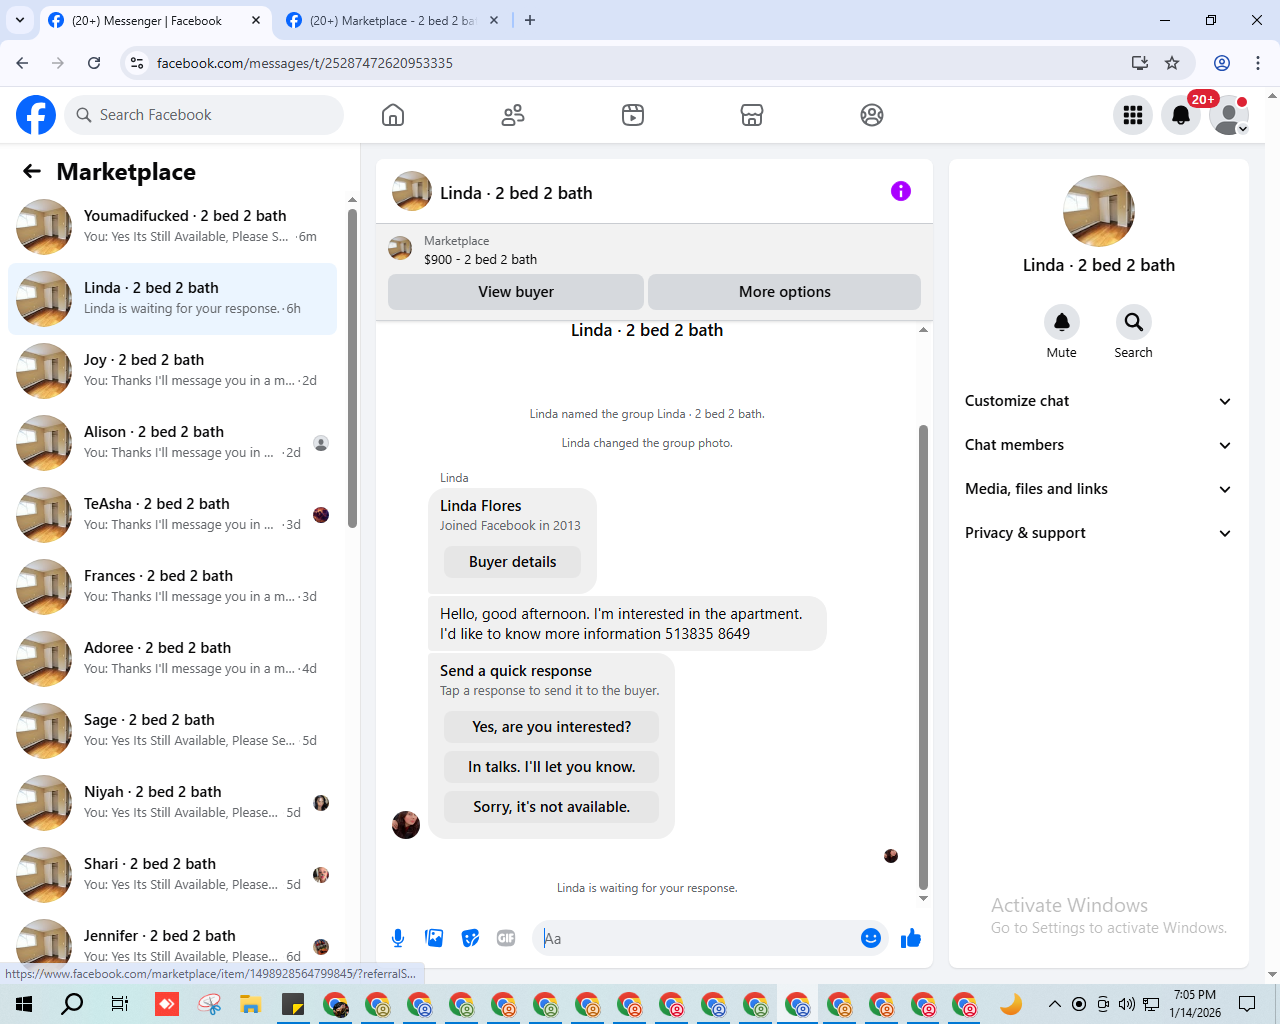This screenshot has width=1280, height=1024.
Task: Open the Adoree · 2 bed 2 bath conversation
Action: 172,659
